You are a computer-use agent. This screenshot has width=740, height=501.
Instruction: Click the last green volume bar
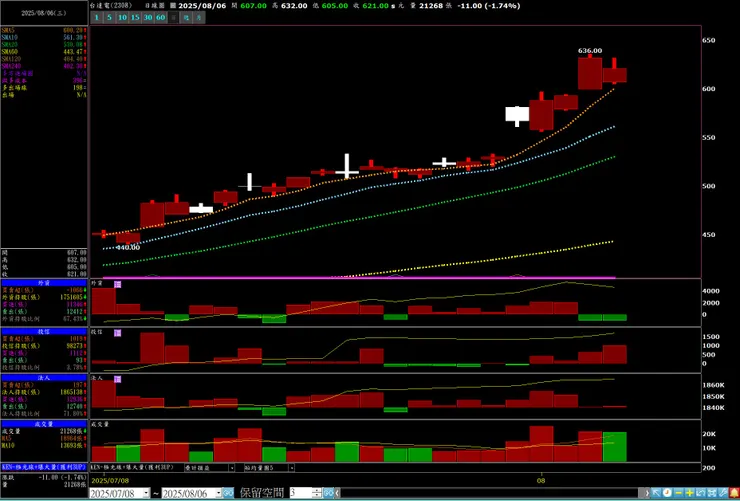pyautogui.click(x=615, y=447)
